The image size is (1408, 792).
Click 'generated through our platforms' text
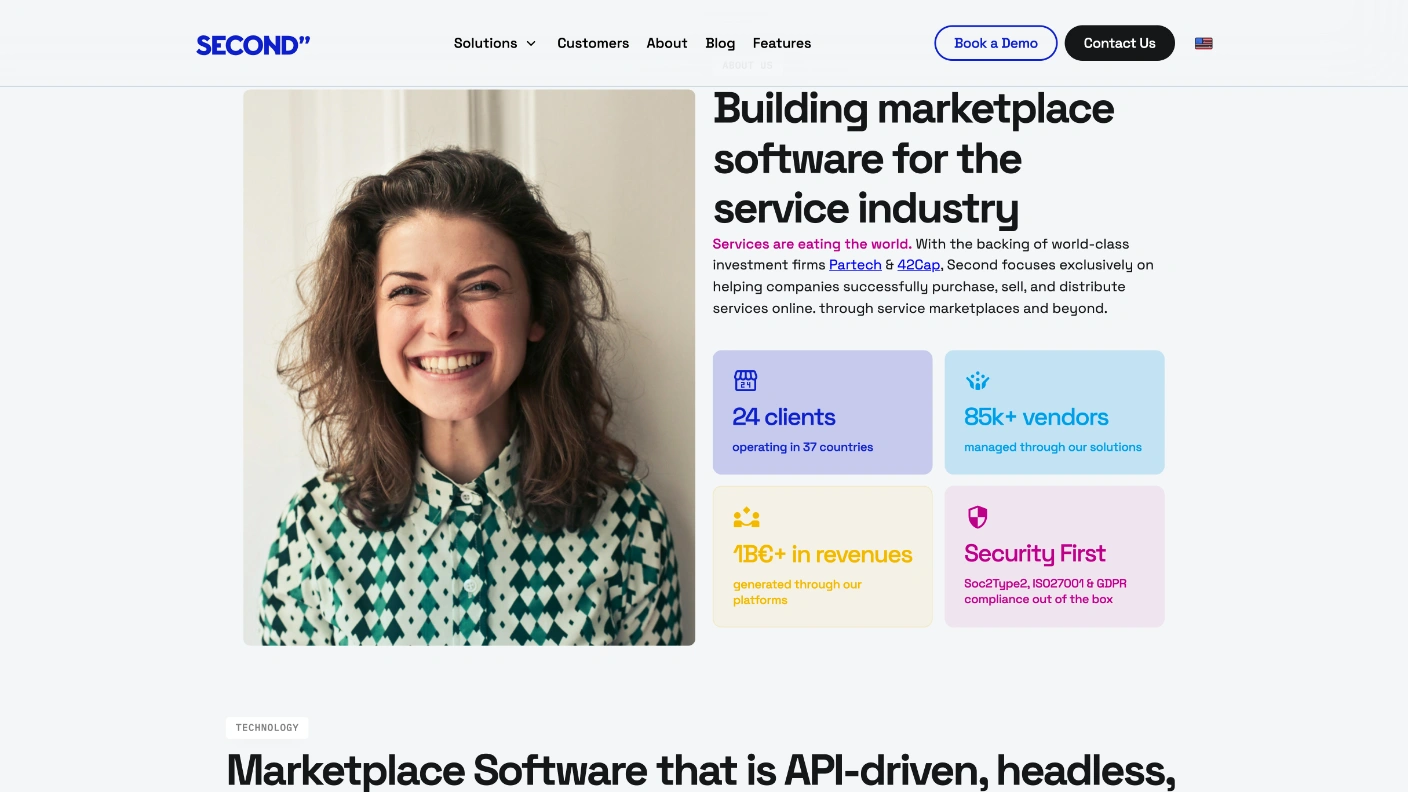[x=797, y=592]
